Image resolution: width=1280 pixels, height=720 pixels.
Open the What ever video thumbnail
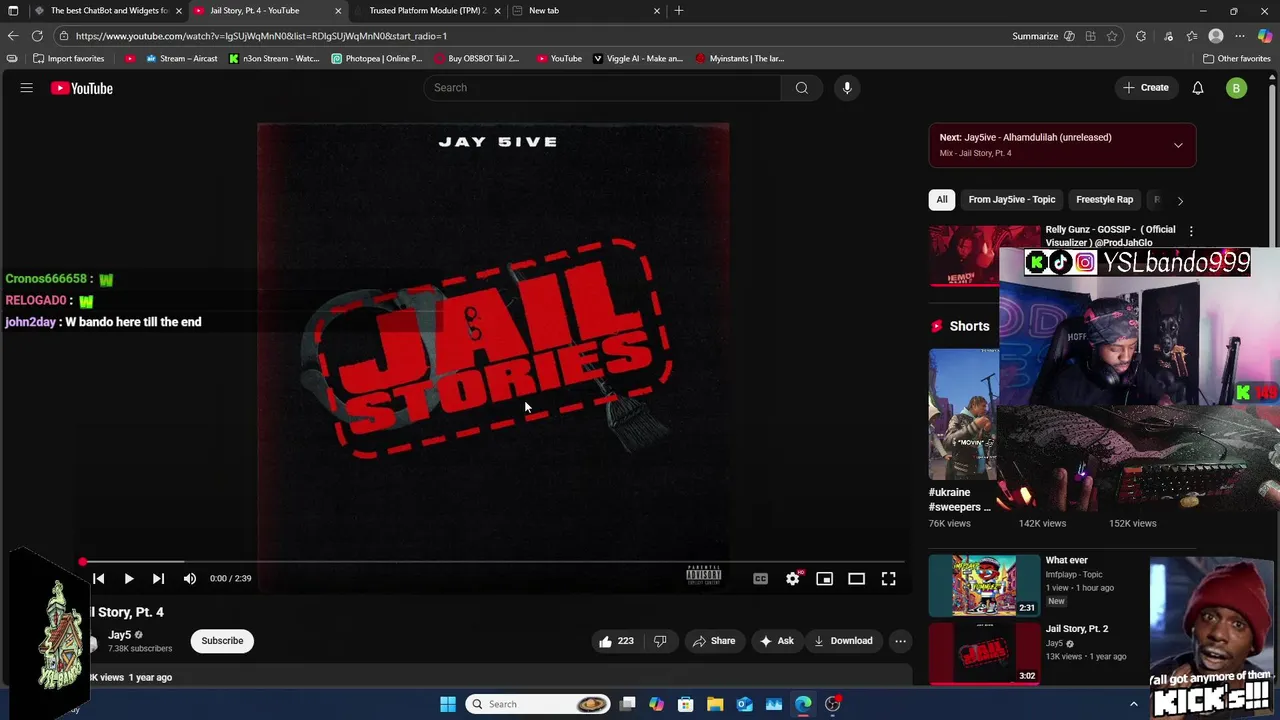point(985,585)
